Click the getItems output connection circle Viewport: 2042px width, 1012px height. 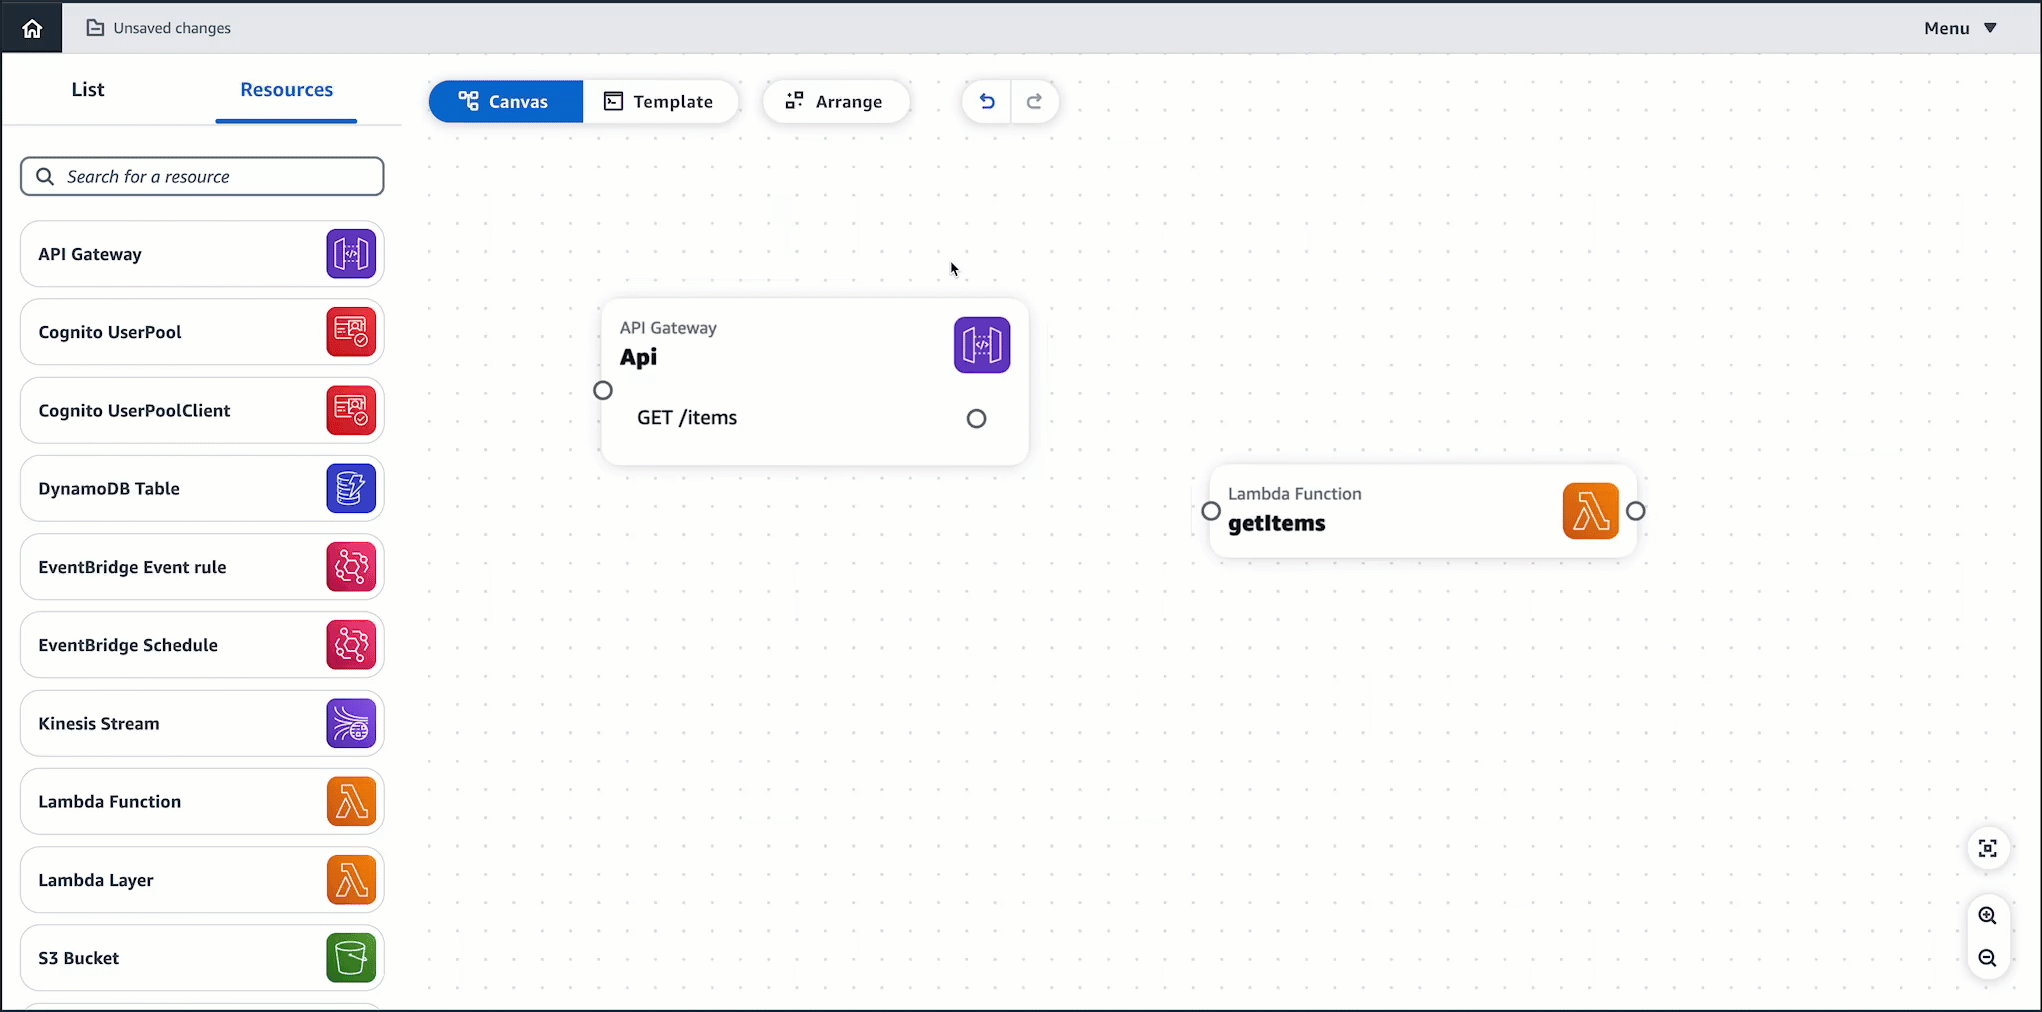coord(1636,510)
